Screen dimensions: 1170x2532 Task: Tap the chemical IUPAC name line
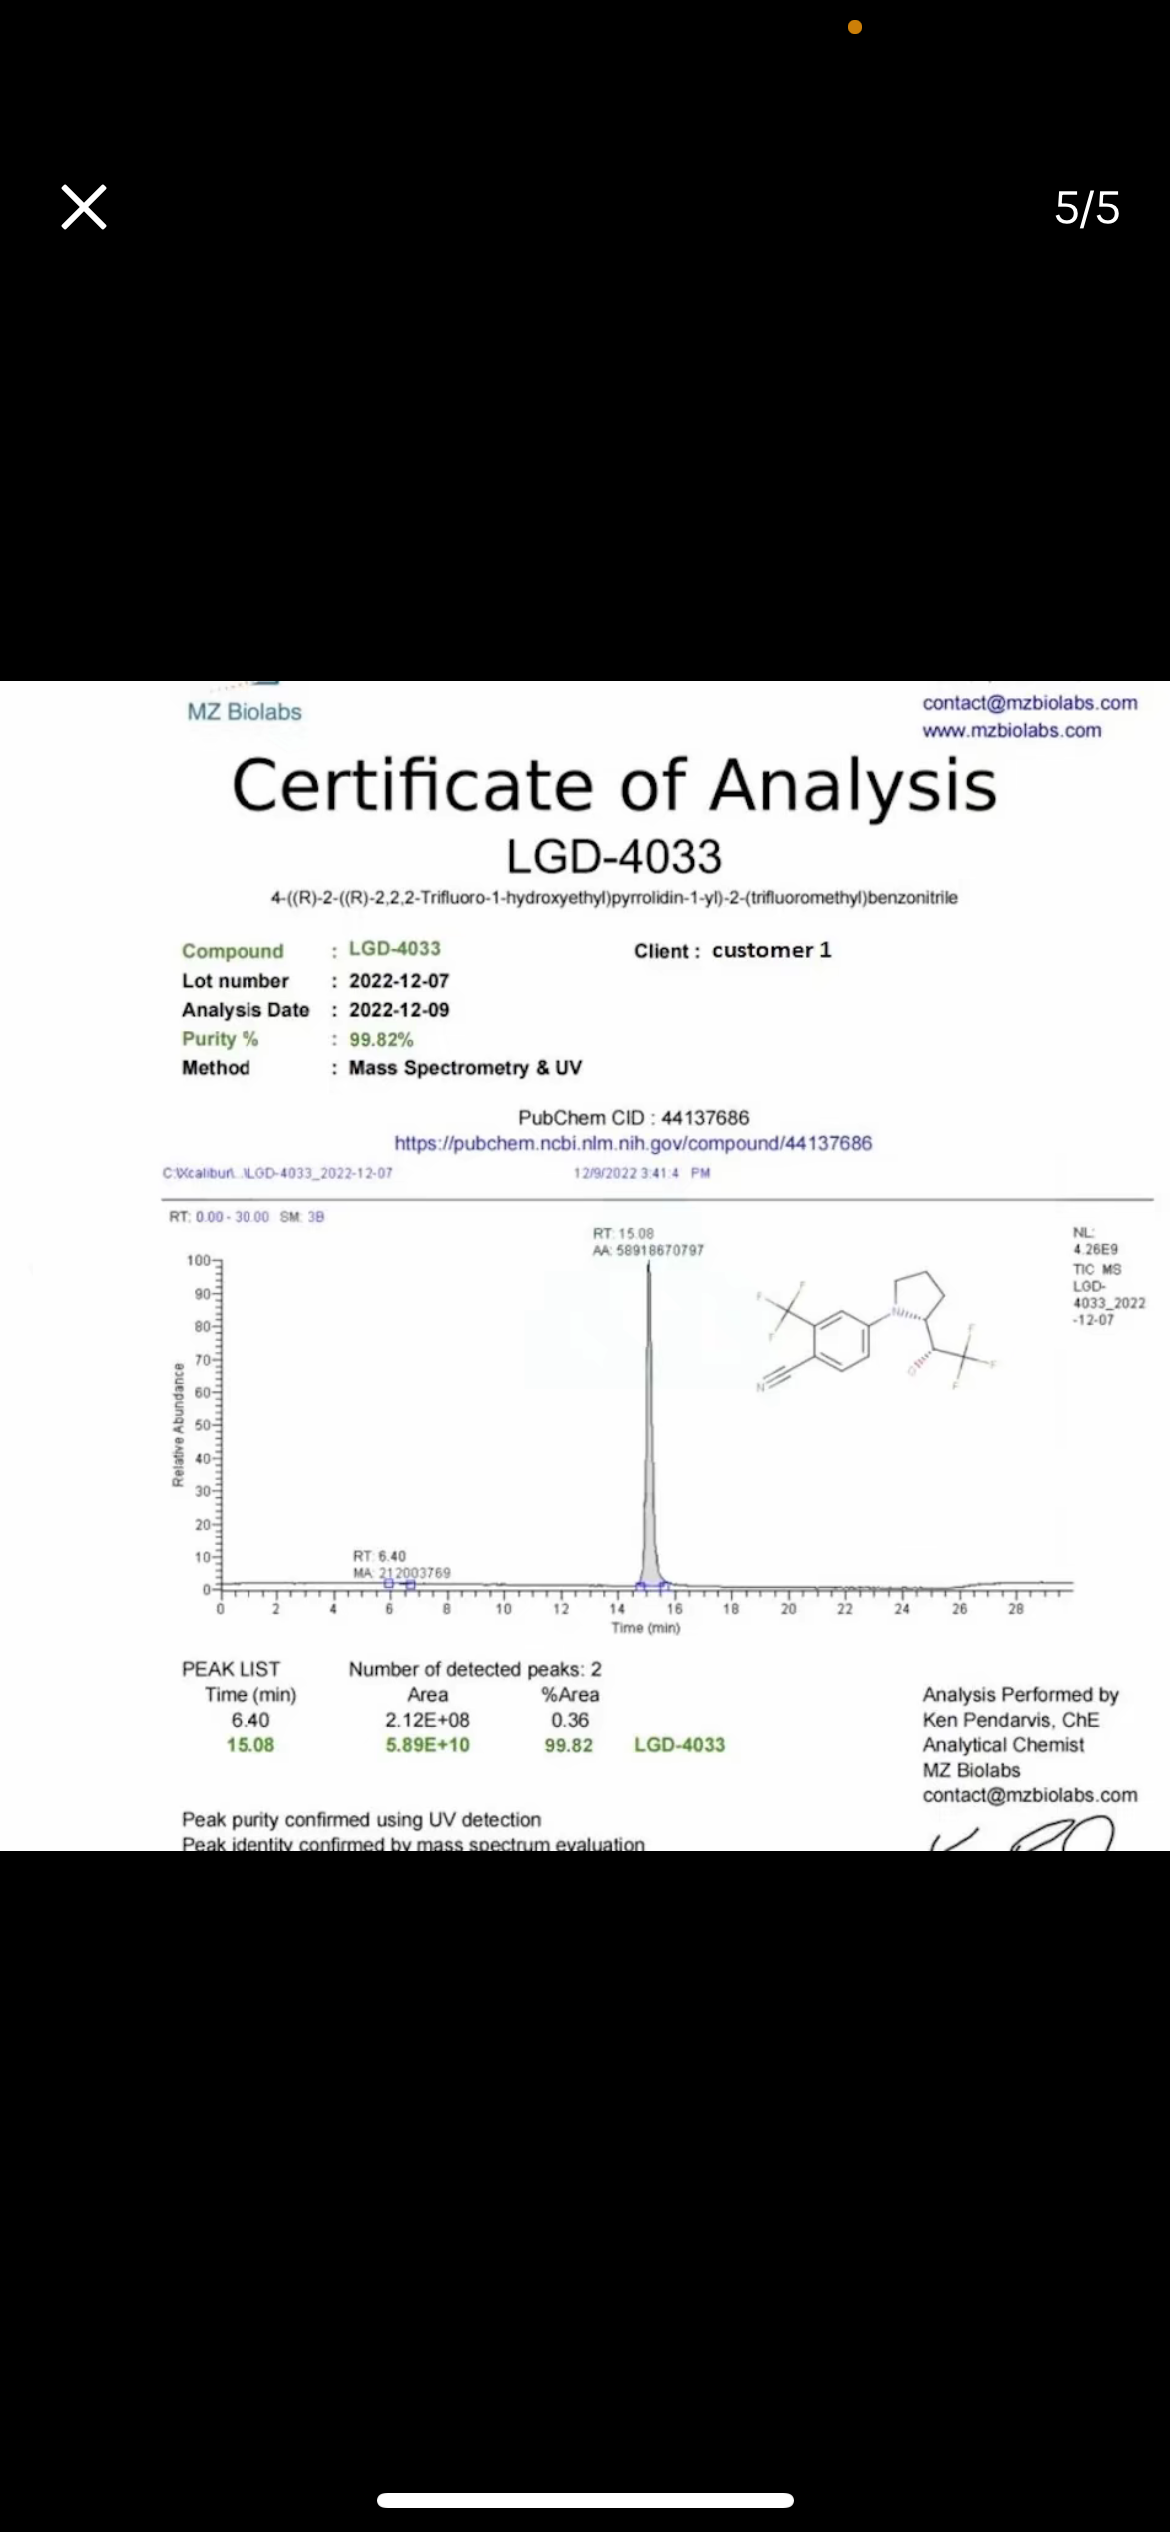pos(614,898)
